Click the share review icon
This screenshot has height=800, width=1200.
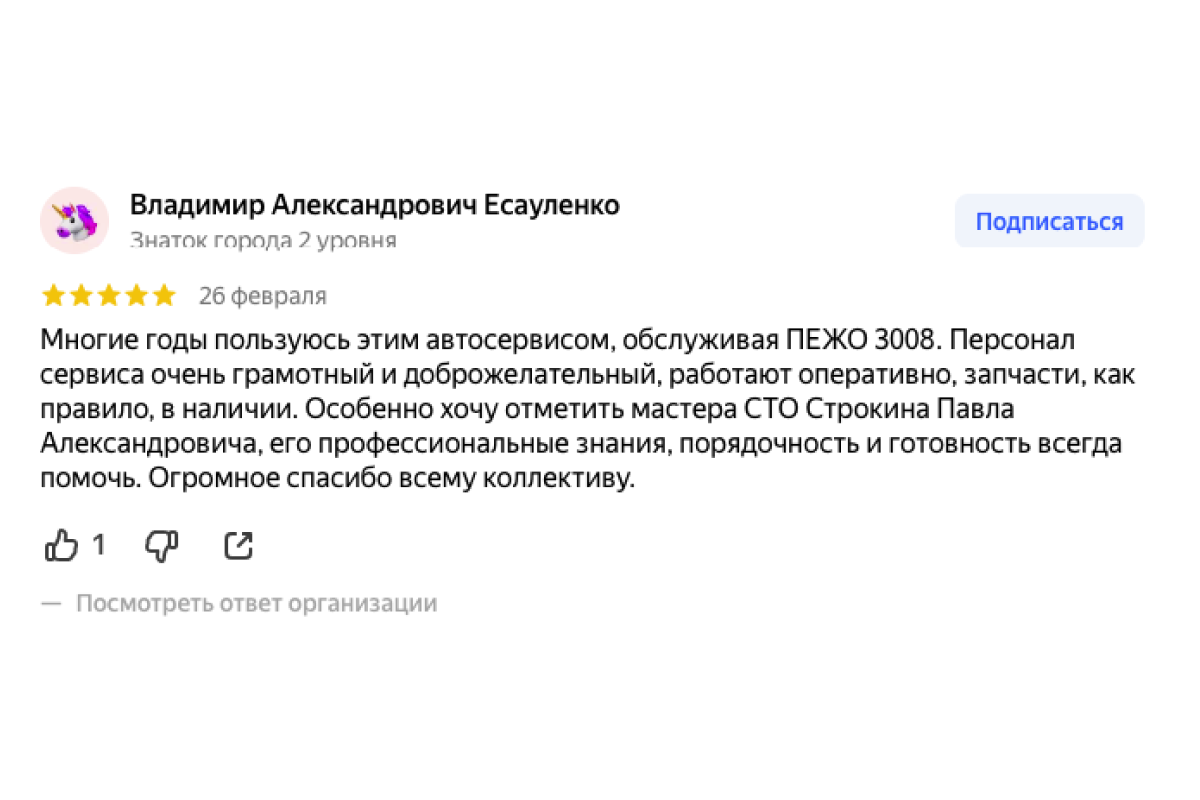click(x=239, y=545)
